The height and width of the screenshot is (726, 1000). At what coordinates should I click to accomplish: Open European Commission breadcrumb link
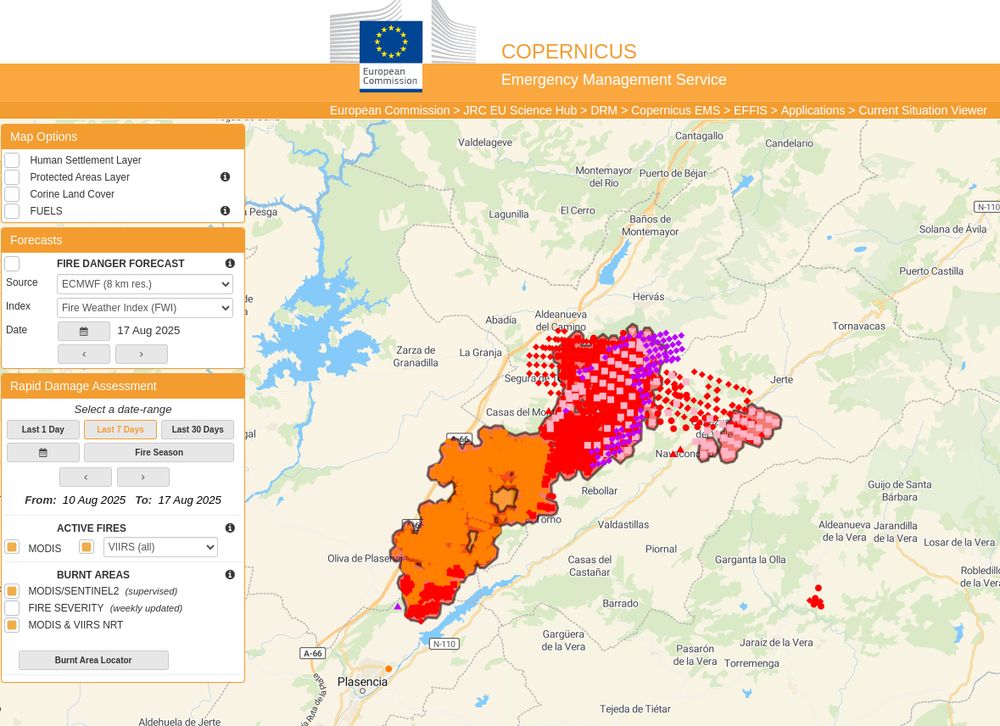tap(390, 110)
